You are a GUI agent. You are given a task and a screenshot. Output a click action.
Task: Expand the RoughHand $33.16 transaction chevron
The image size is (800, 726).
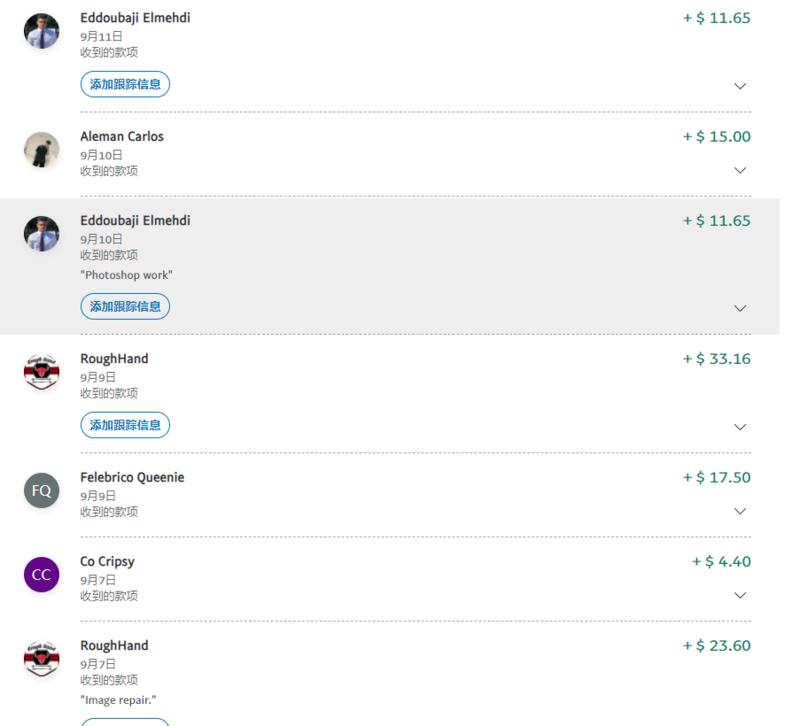coord(740,427)
